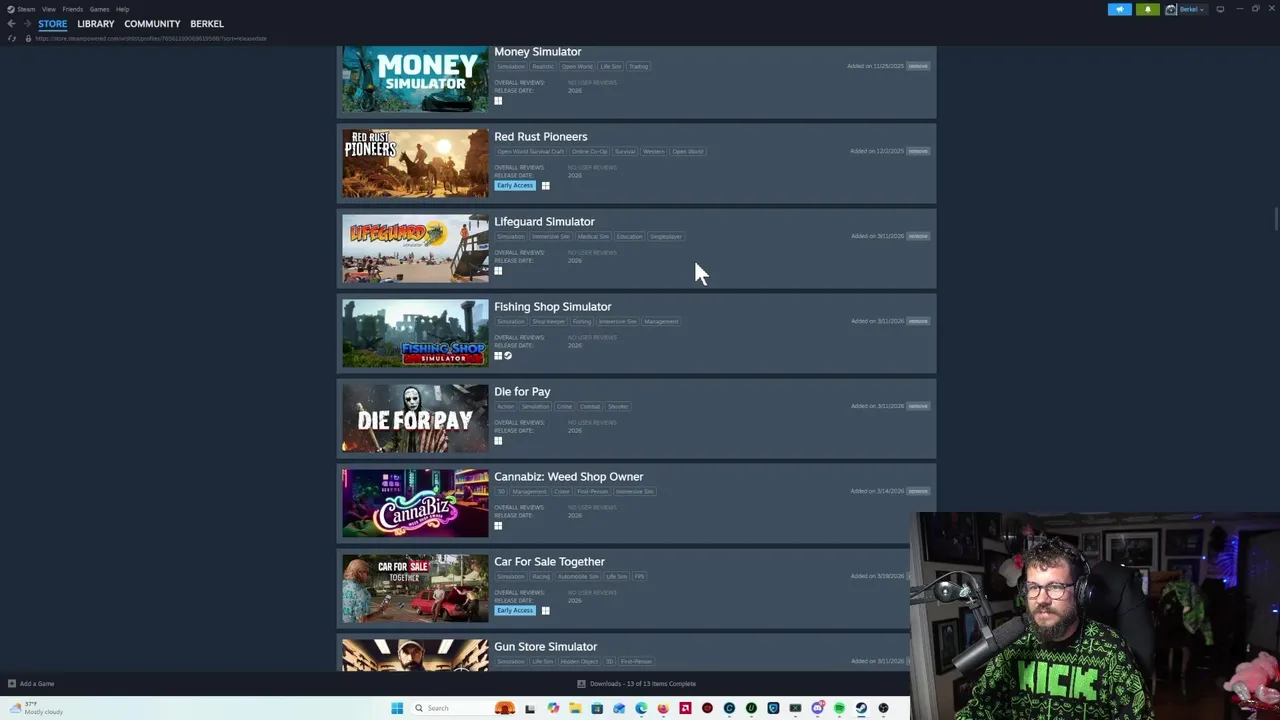1280x720 pixels.
Task: Open the View menu
Action: (x=48, y=9)
